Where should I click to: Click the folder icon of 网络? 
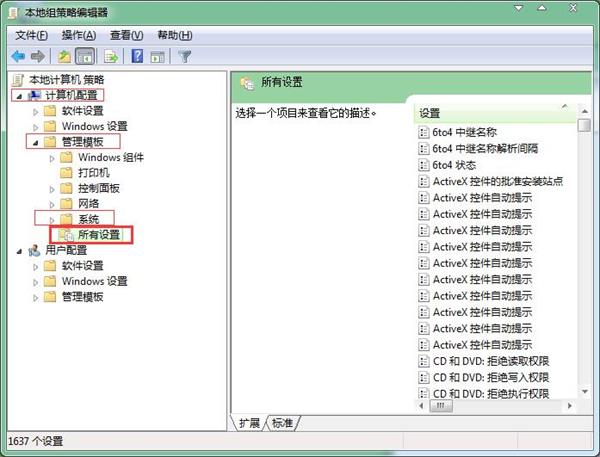[x=66, y=204]
